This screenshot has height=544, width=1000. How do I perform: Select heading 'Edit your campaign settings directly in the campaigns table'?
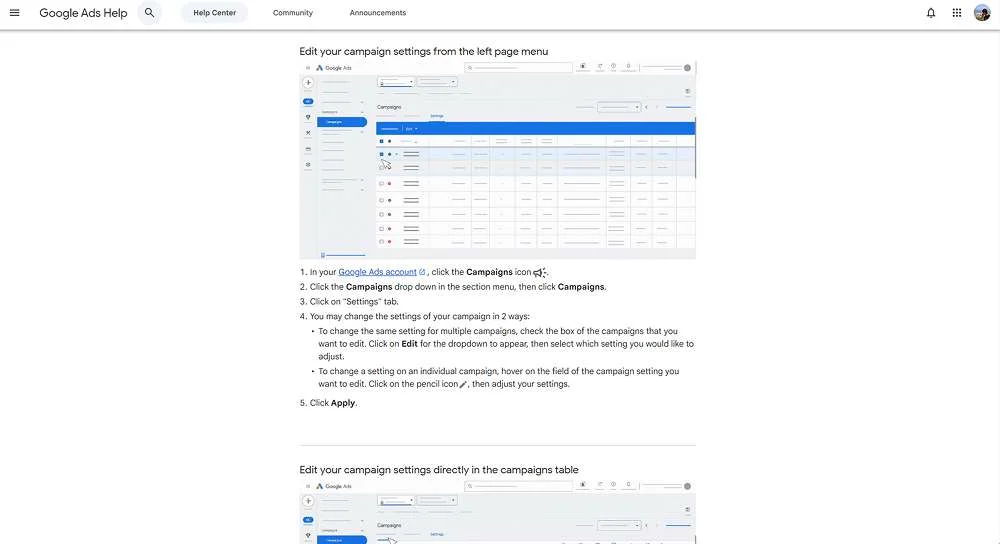[439, 470]
